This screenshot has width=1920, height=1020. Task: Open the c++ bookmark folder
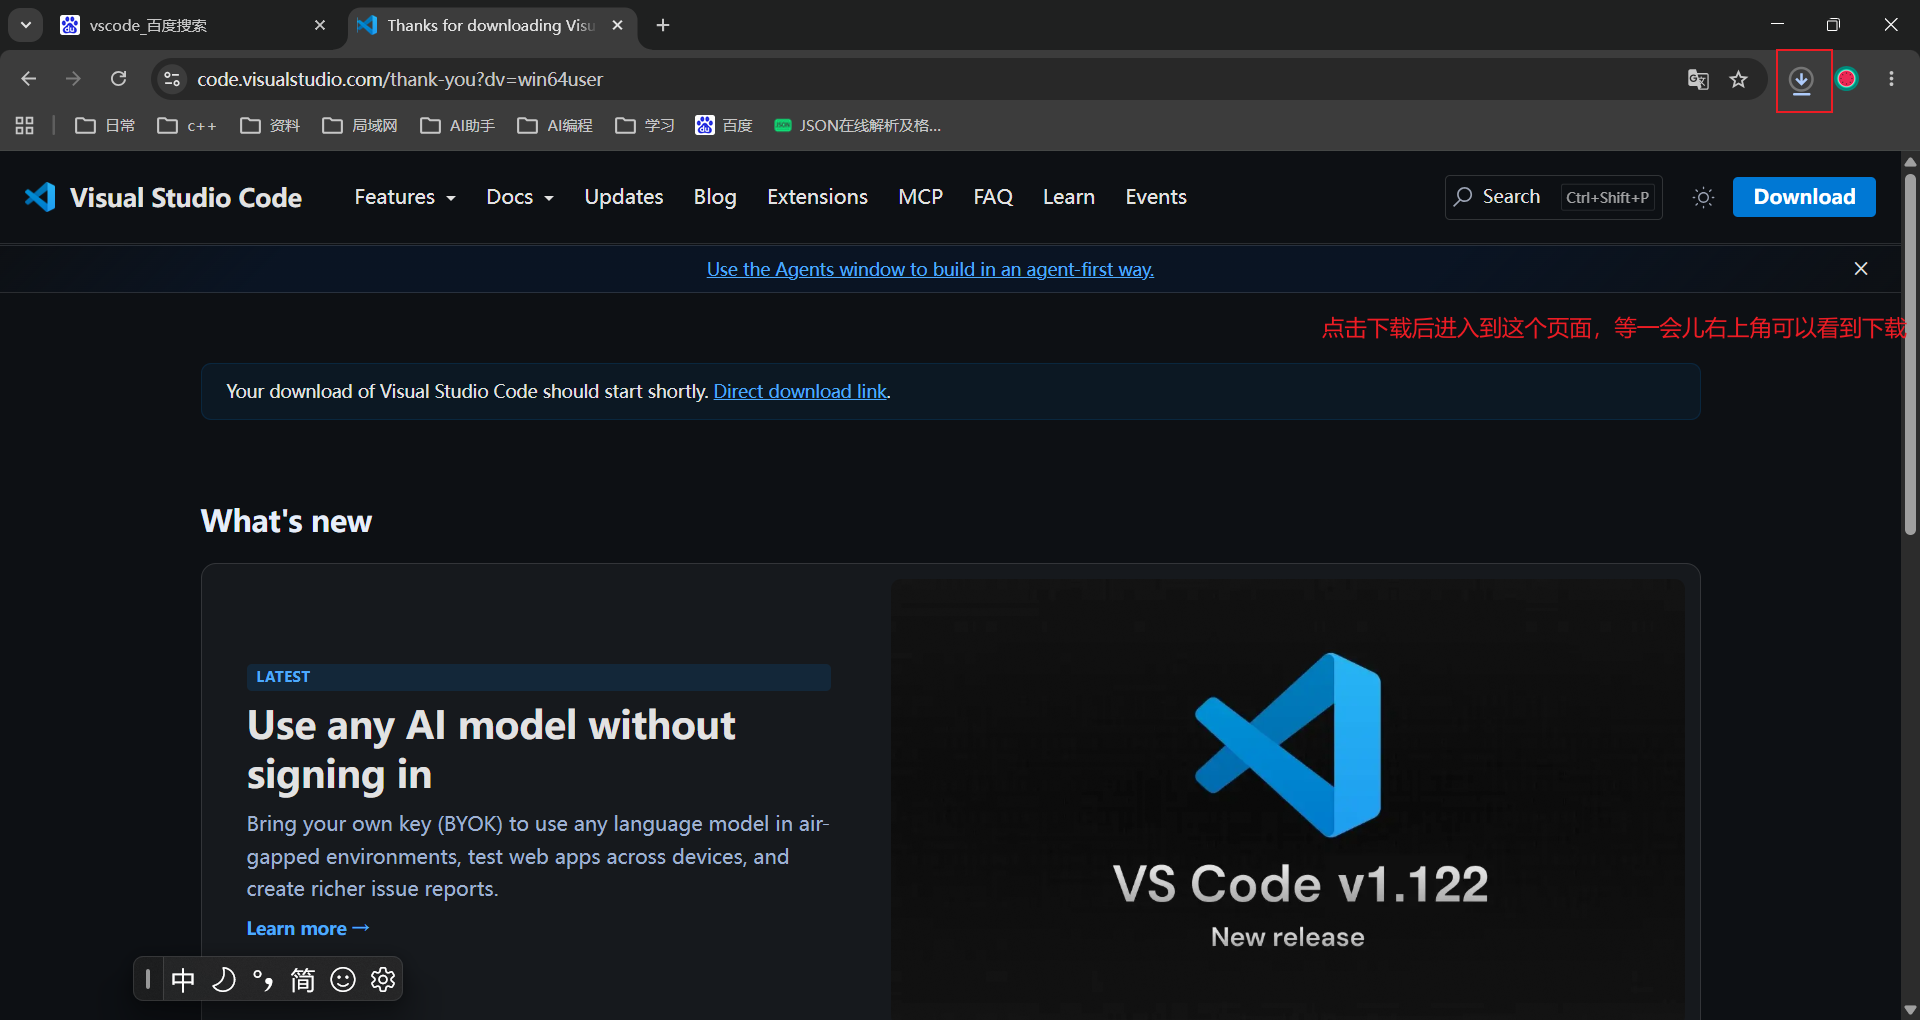click(x=187, y=125)
